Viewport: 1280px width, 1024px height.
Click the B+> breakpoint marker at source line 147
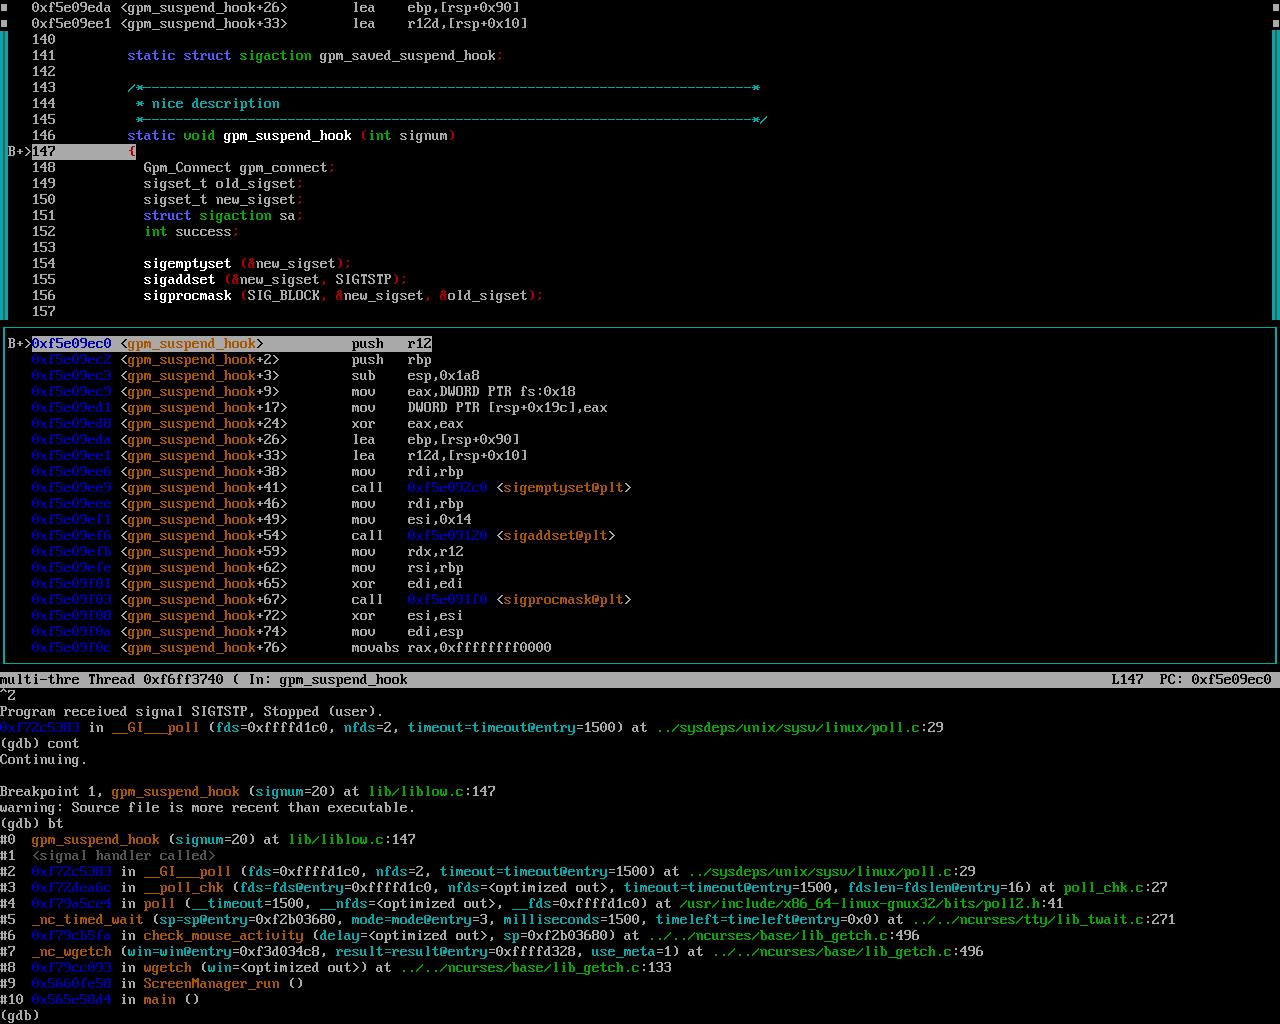19,152
